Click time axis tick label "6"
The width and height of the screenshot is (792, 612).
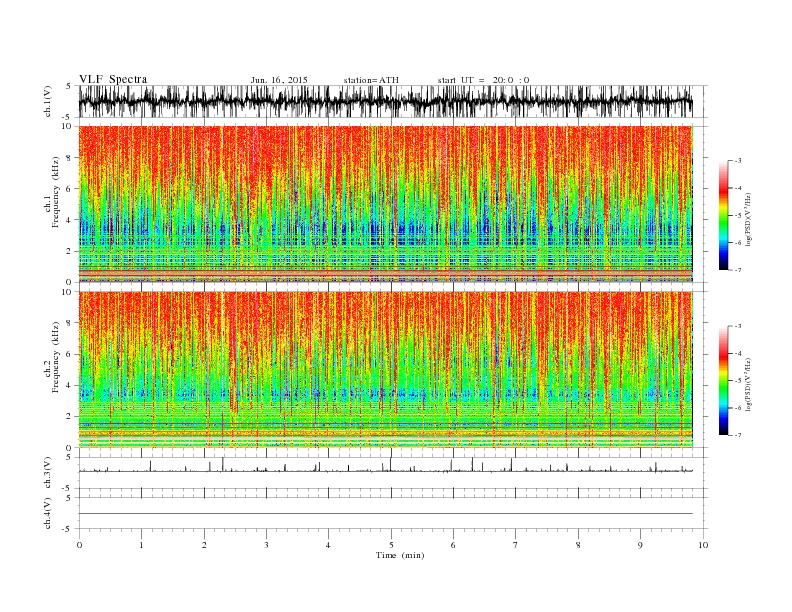click(453, 545)
